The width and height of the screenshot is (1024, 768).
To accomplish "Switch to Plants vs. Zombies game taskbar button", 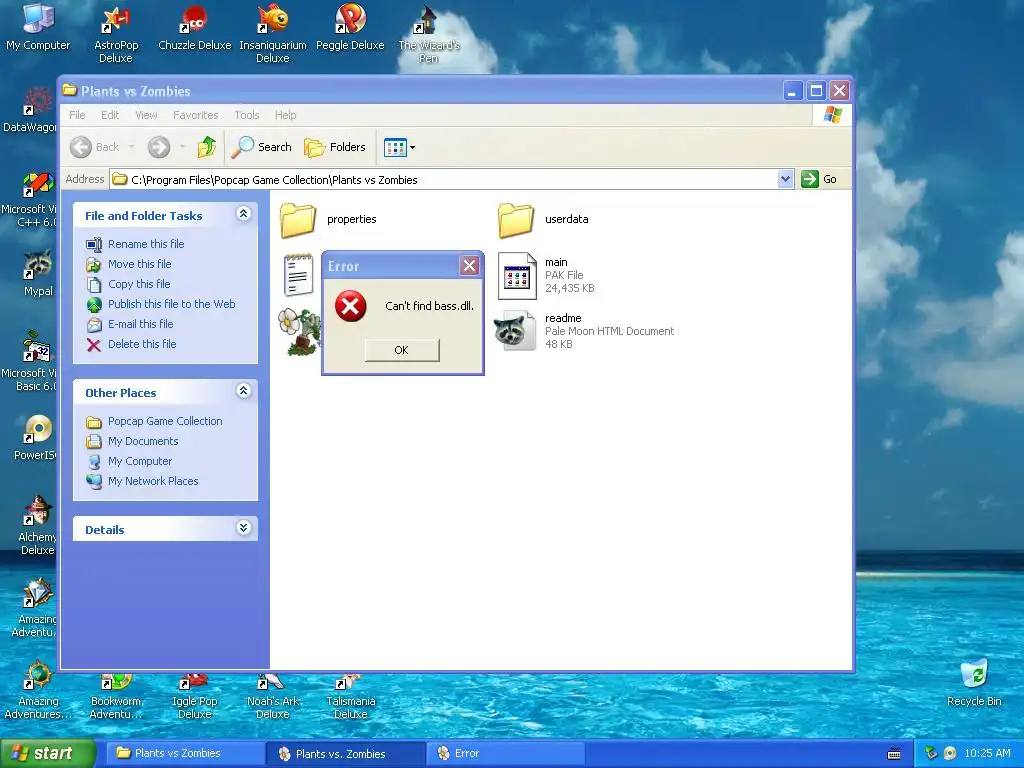I will coord(345,754).
